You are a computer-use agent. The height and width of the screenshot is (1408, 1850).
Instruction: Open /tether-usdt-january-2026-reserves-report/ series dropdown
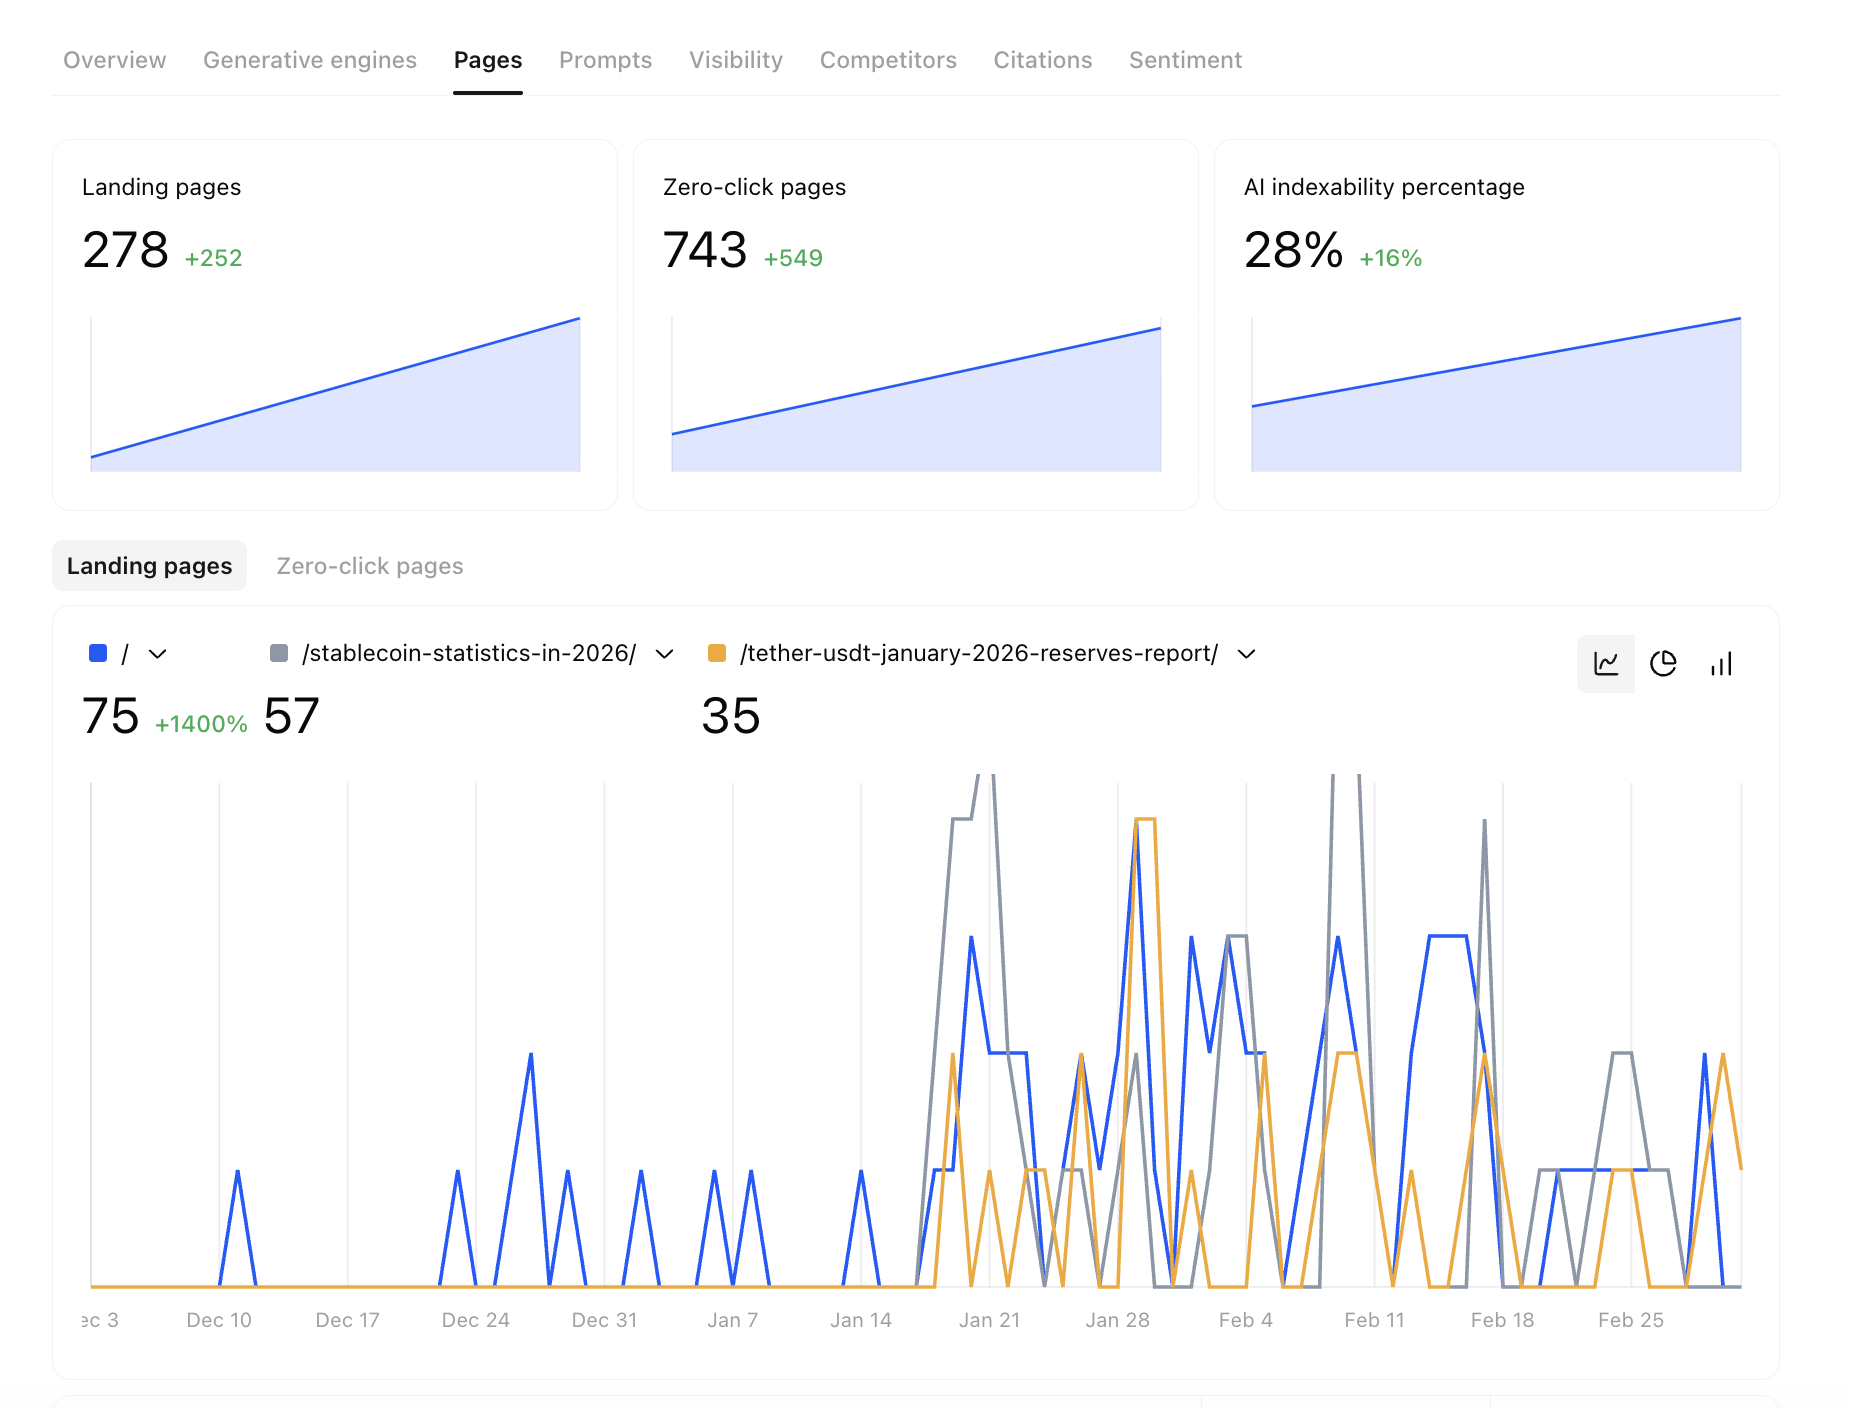[x=1246, y=654]
